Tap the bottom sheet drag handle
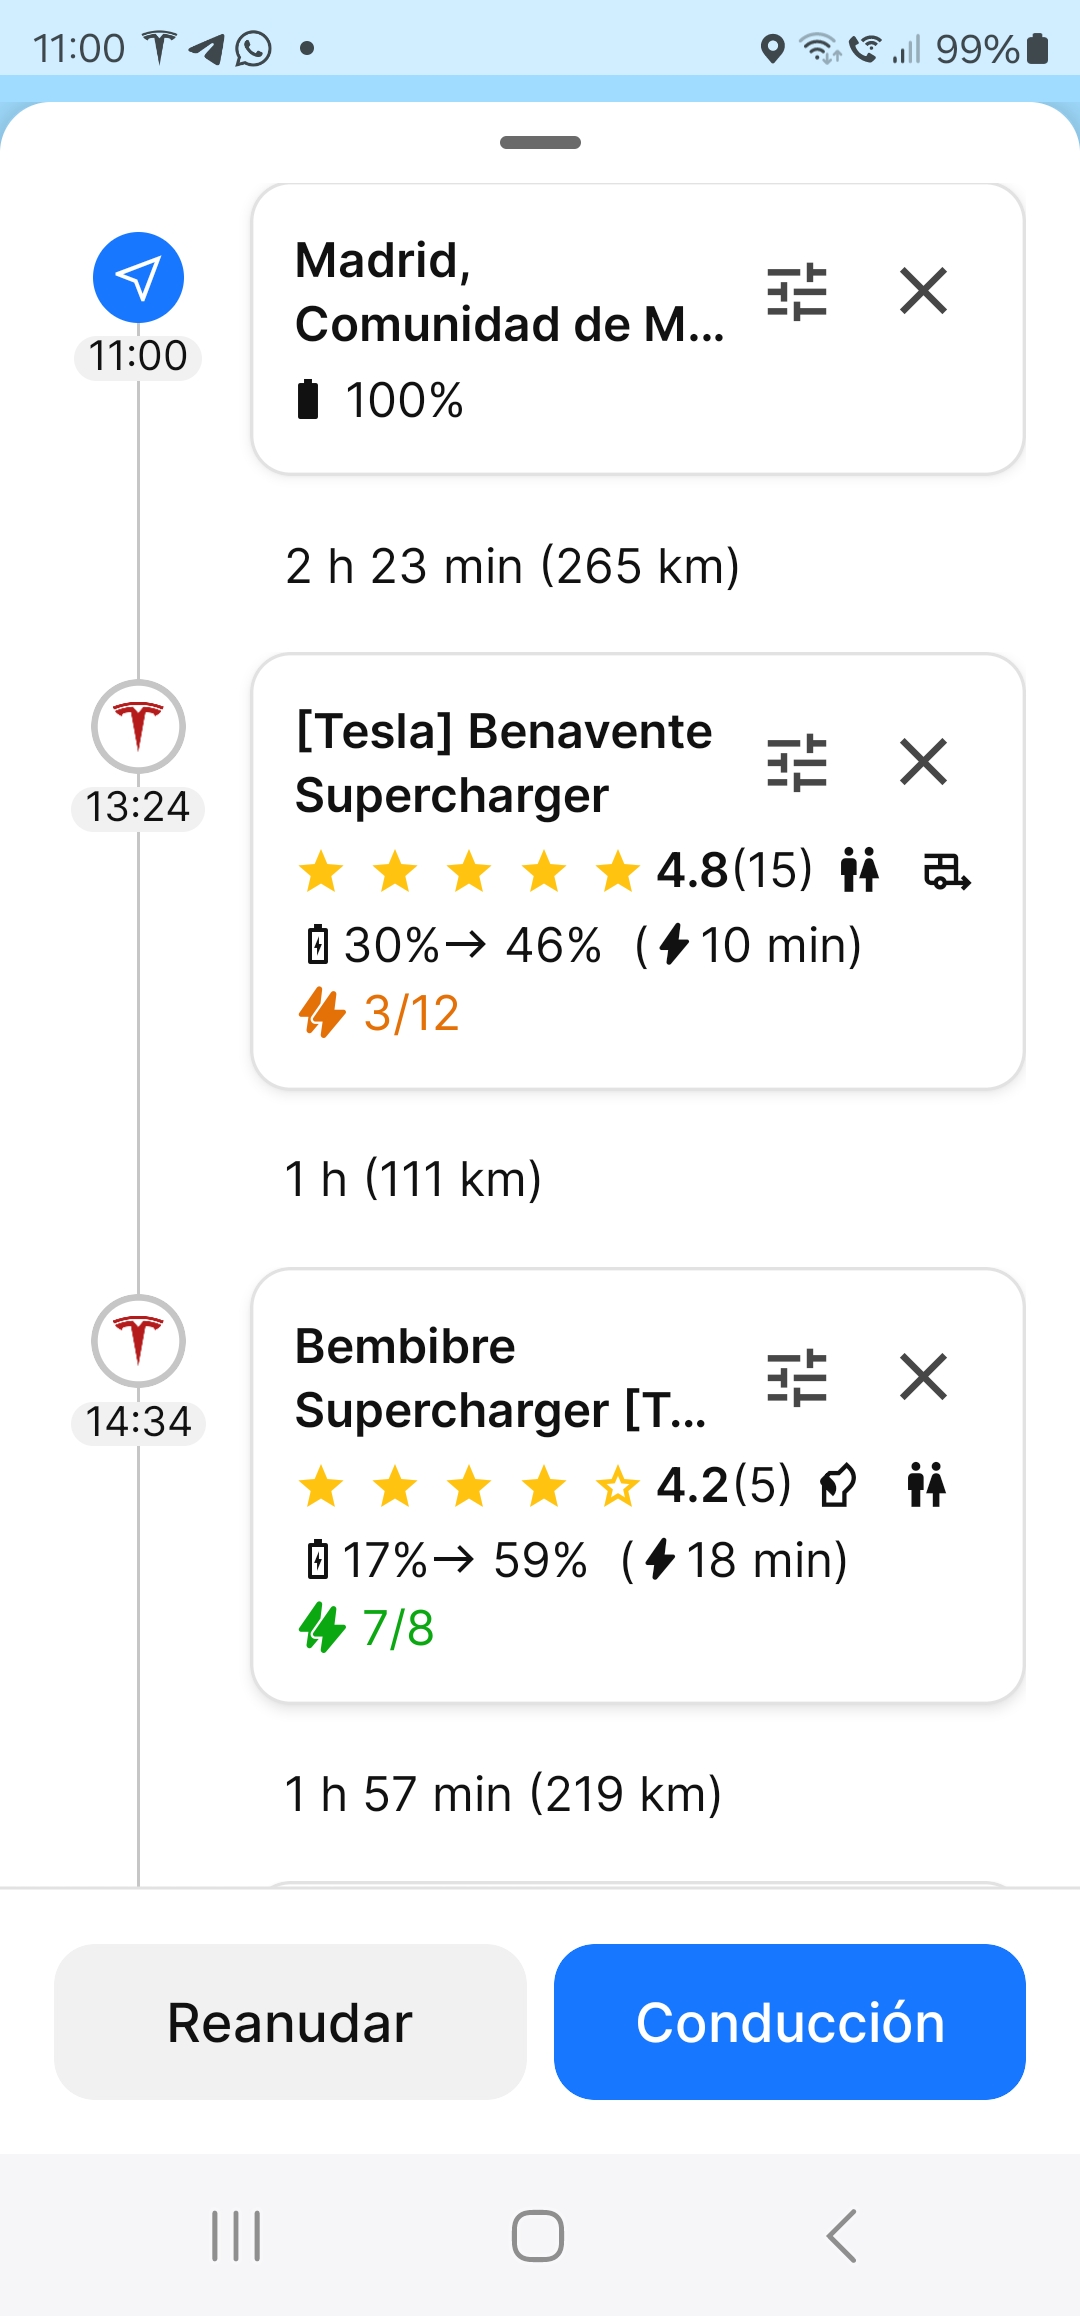 click(x=540, y=142)
